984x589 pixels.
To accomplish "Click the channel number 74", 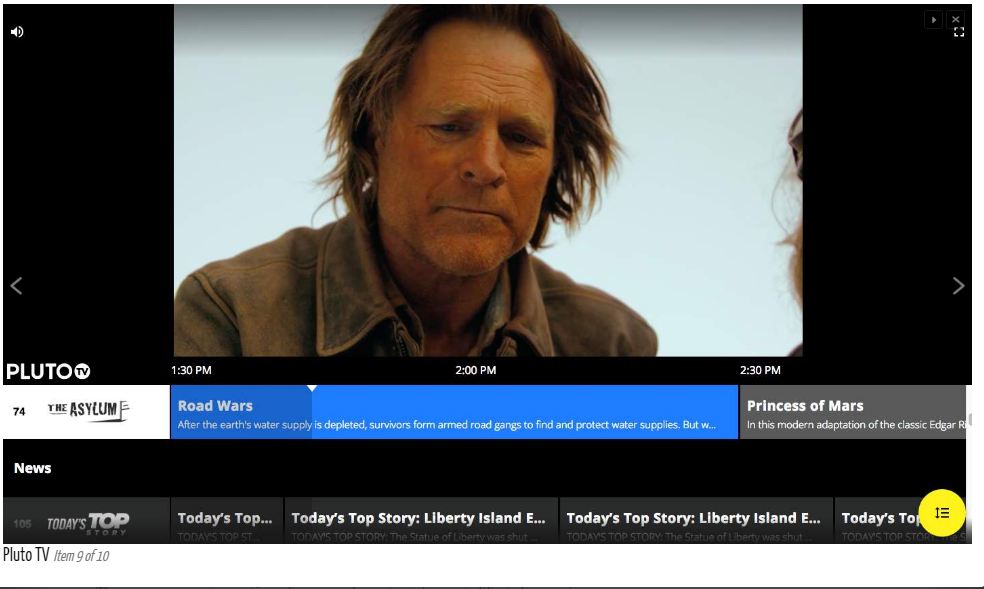I will 19,411.
